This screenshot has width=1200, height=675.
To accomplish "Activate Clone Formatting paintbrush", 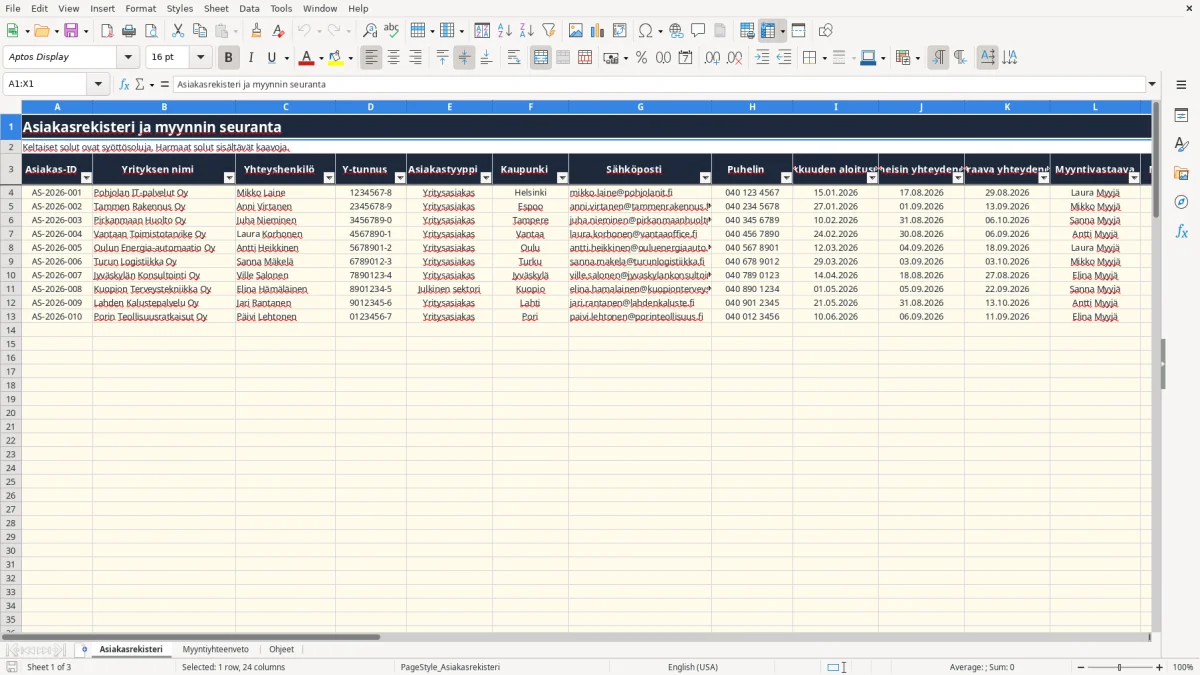I will click(x=256, y=31).
